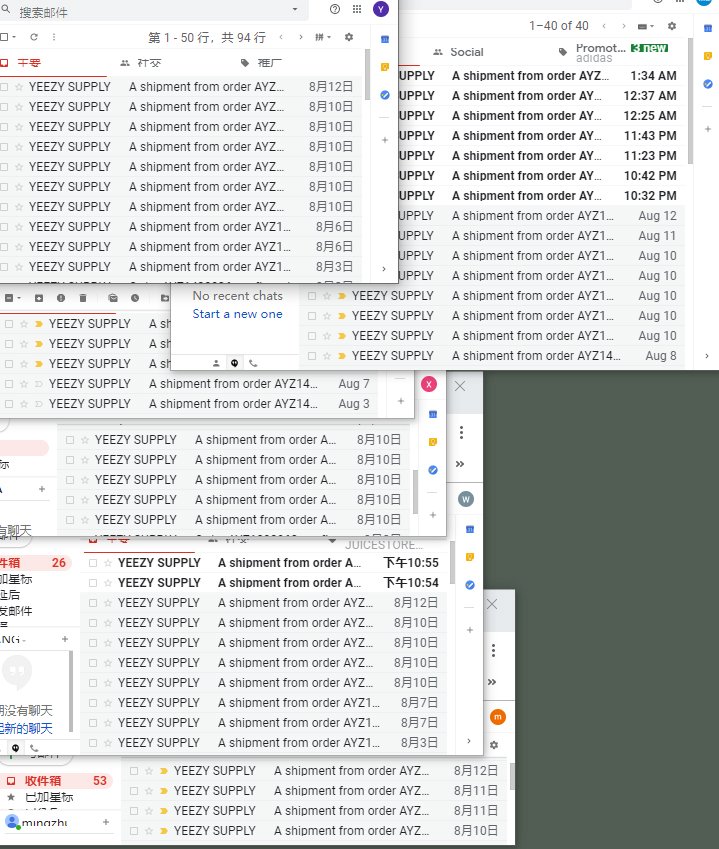Open Calendar side icon in Y-avatar window
Image resolution: width=719 pixels, height=849 pixels.
tap(385, 40)
